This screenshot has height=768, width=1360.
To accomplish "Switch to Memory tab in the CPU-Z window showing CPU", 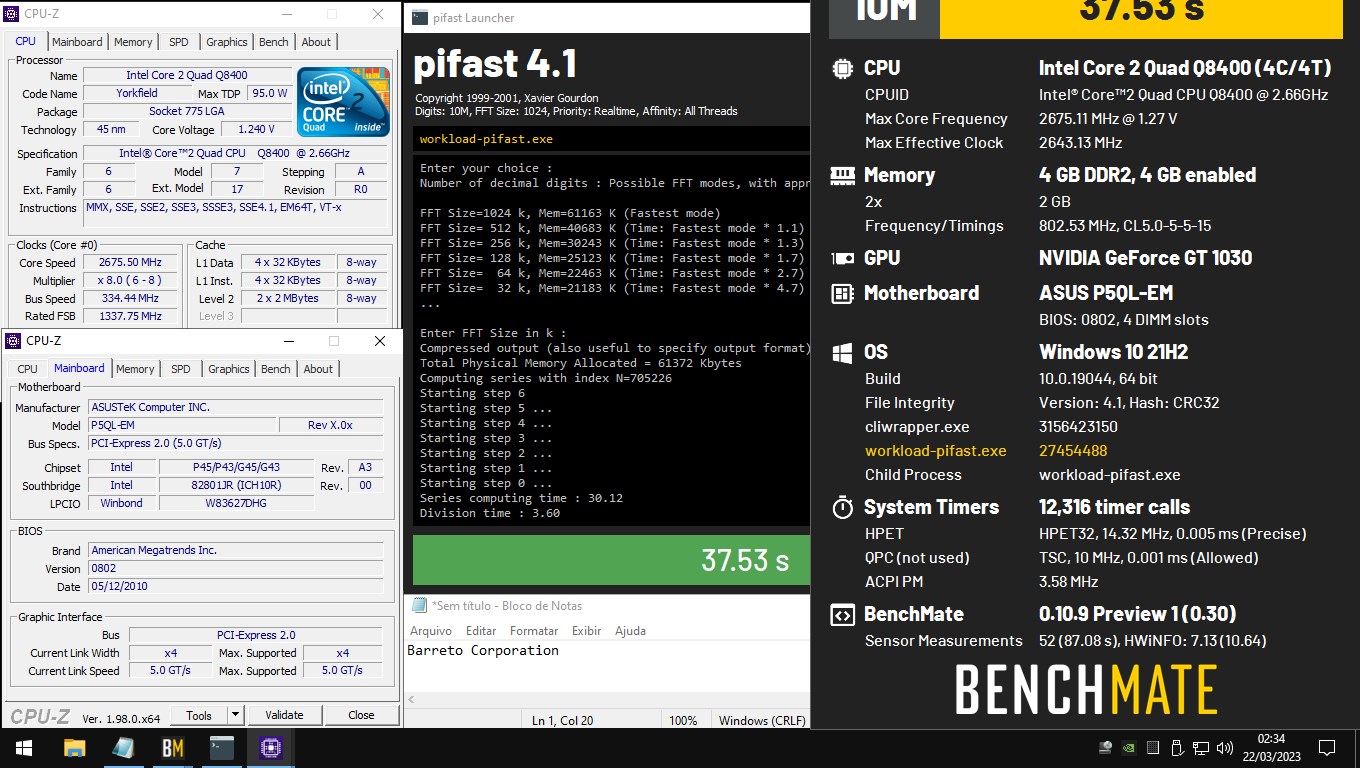I will (133, 42).
